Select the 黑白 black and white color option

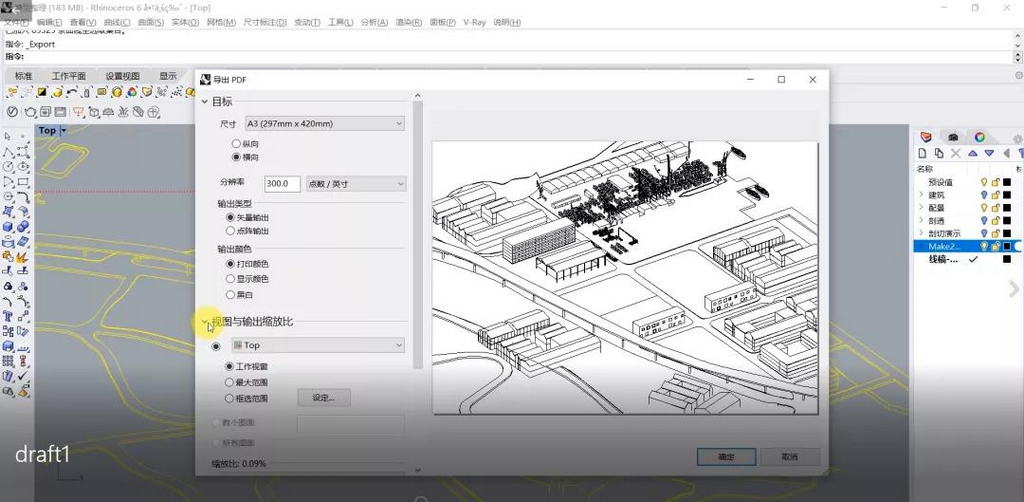(231, 295)
